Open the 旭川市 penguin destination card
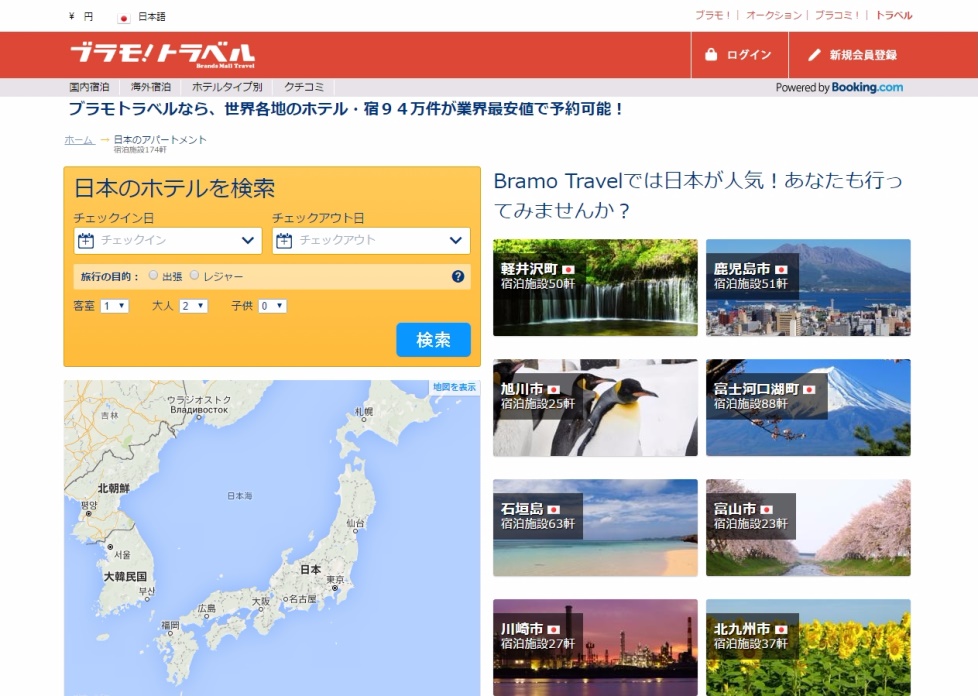 tap(595, 407)
